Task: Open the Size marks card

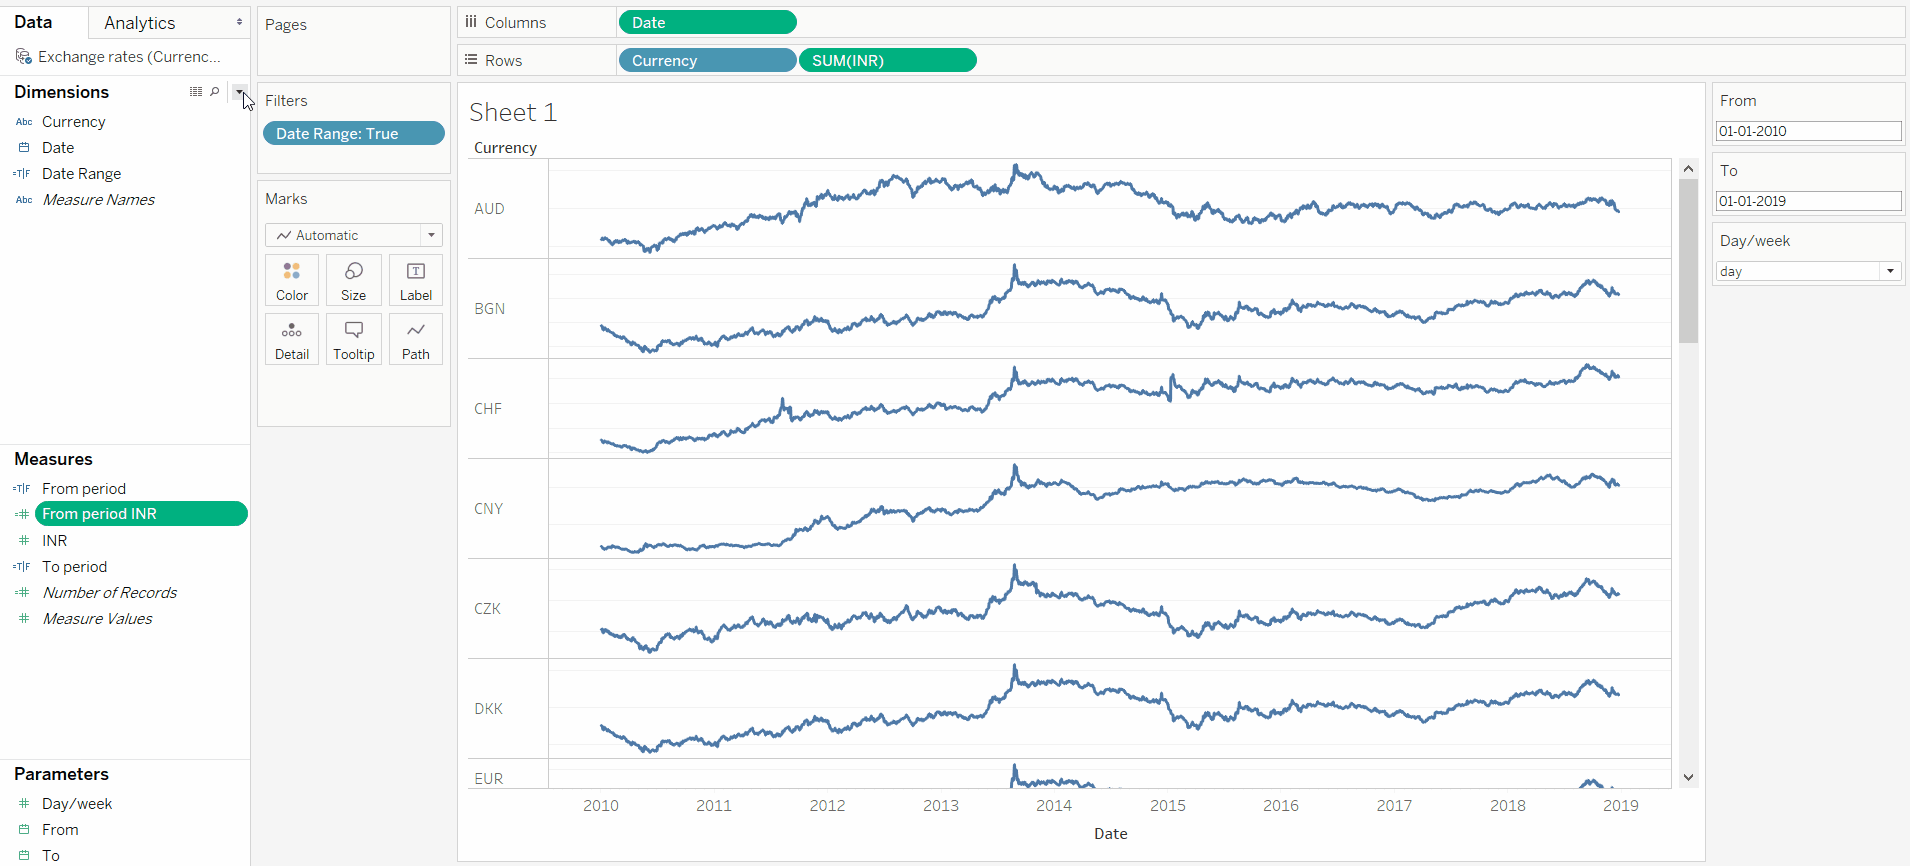Action: click(354, 280)
